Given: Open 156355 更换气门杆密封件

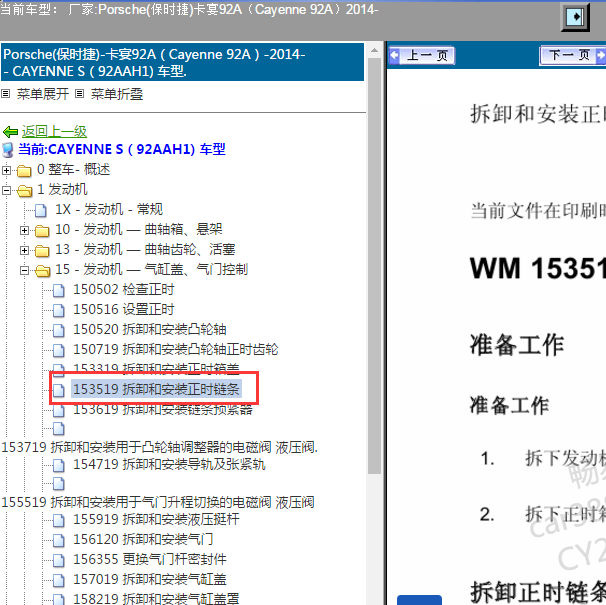Looking at the screenshot, I should tap(150, 560).
